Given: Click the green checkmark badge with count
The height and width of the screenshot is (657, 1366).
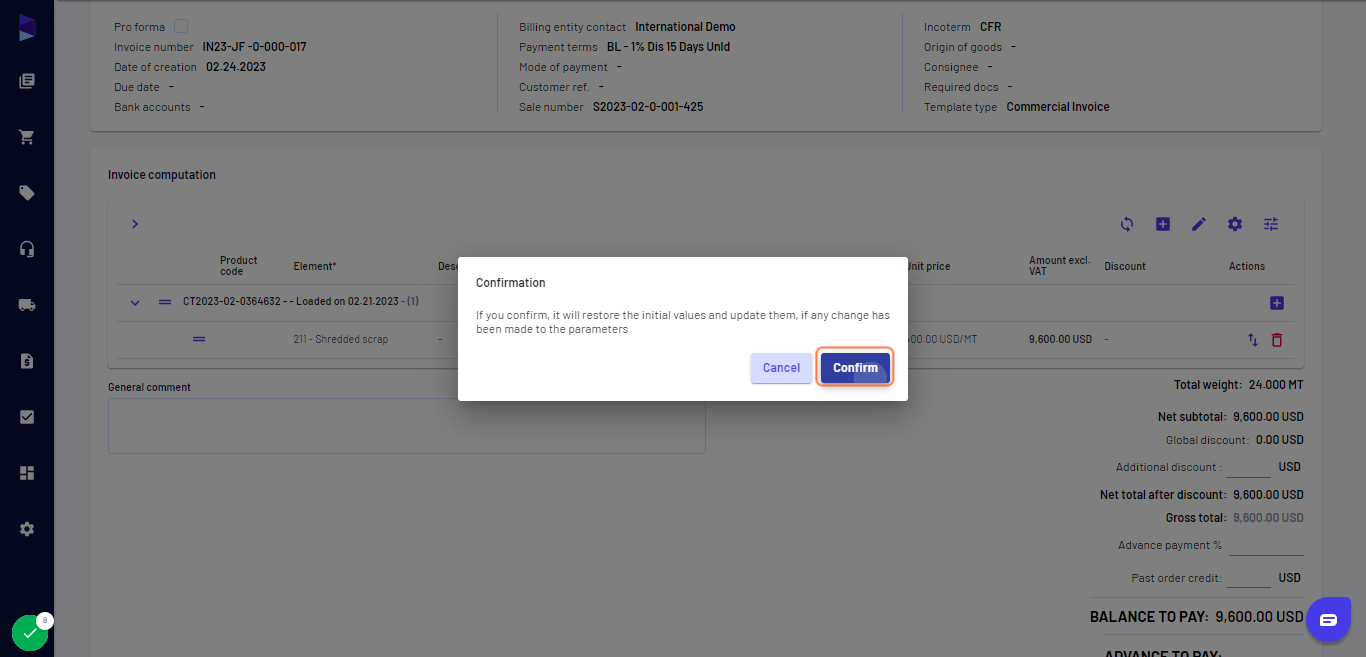Looking at the screenshot, I should coord(30,632).
